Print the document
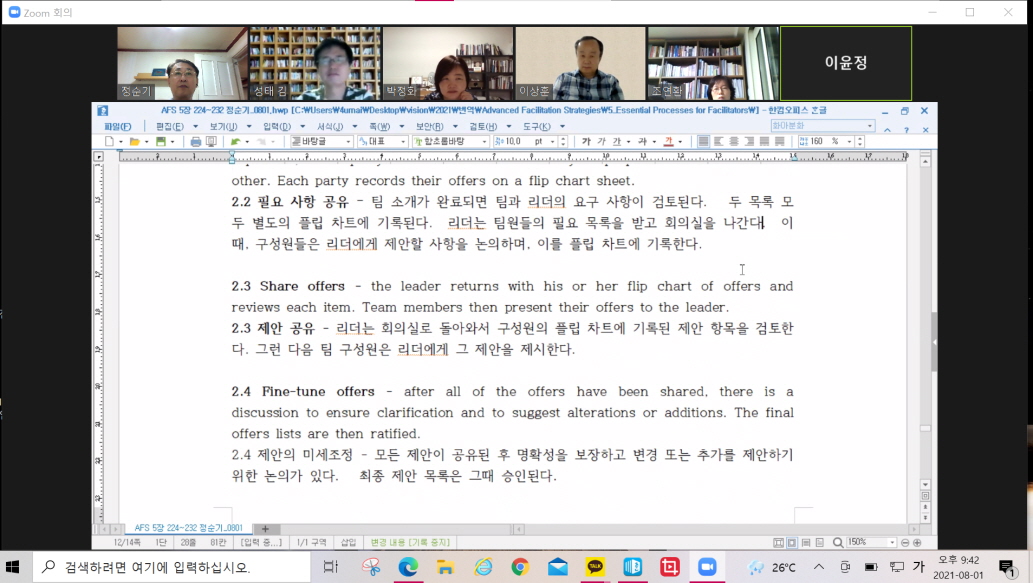 pos(198,141)
